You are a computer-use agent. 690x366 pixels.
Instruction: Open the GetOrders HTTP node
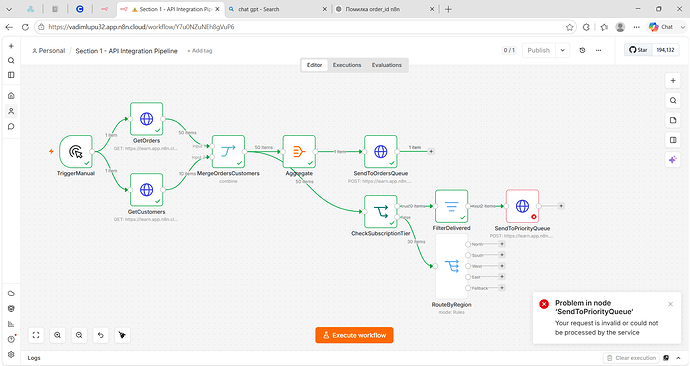point(147,119)
